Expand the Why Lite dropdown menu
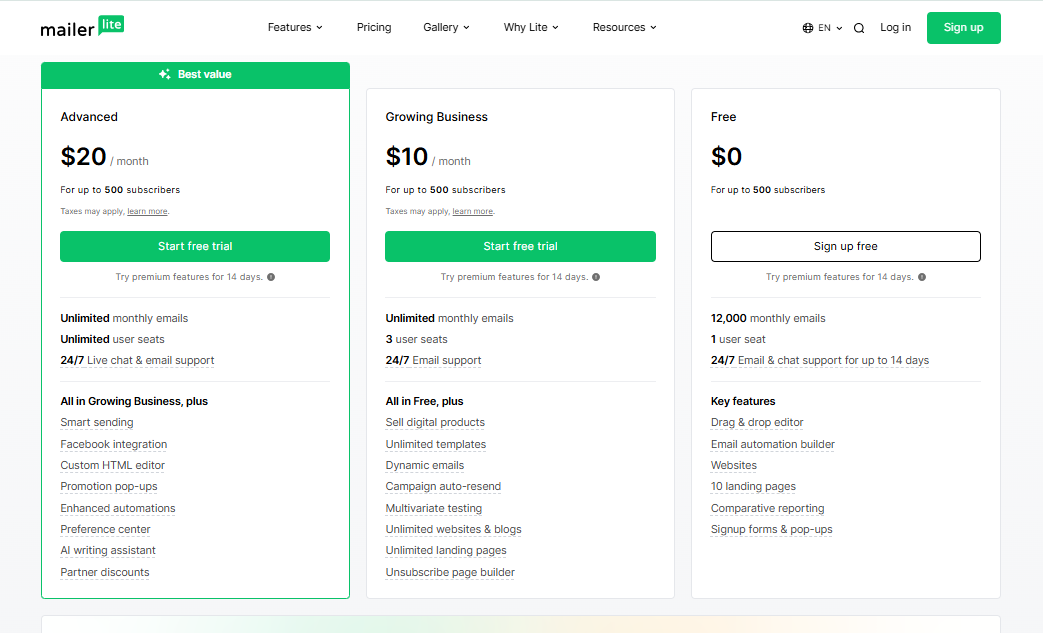The image size is (1043, 633). [531, 27]
